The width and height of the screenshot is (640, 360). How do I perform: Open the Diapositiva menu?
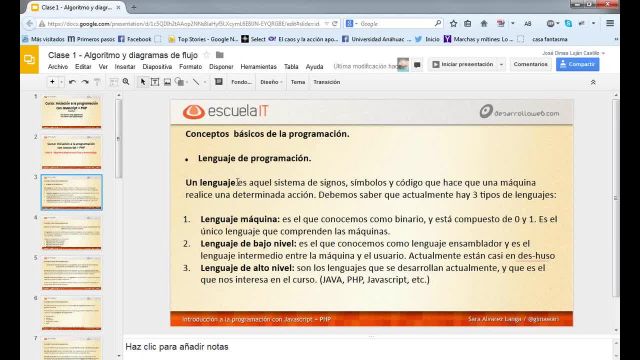coord(157,67)
